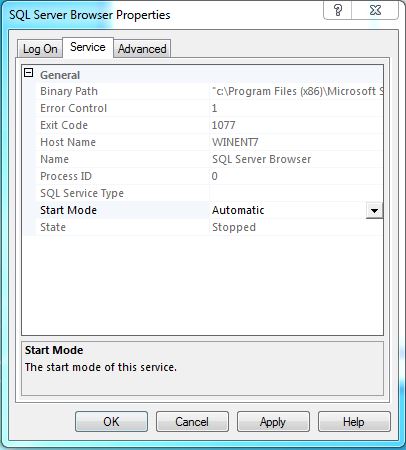Select the State property label
Viewport: 406px width, 450px height.
[x=53, y=227]
